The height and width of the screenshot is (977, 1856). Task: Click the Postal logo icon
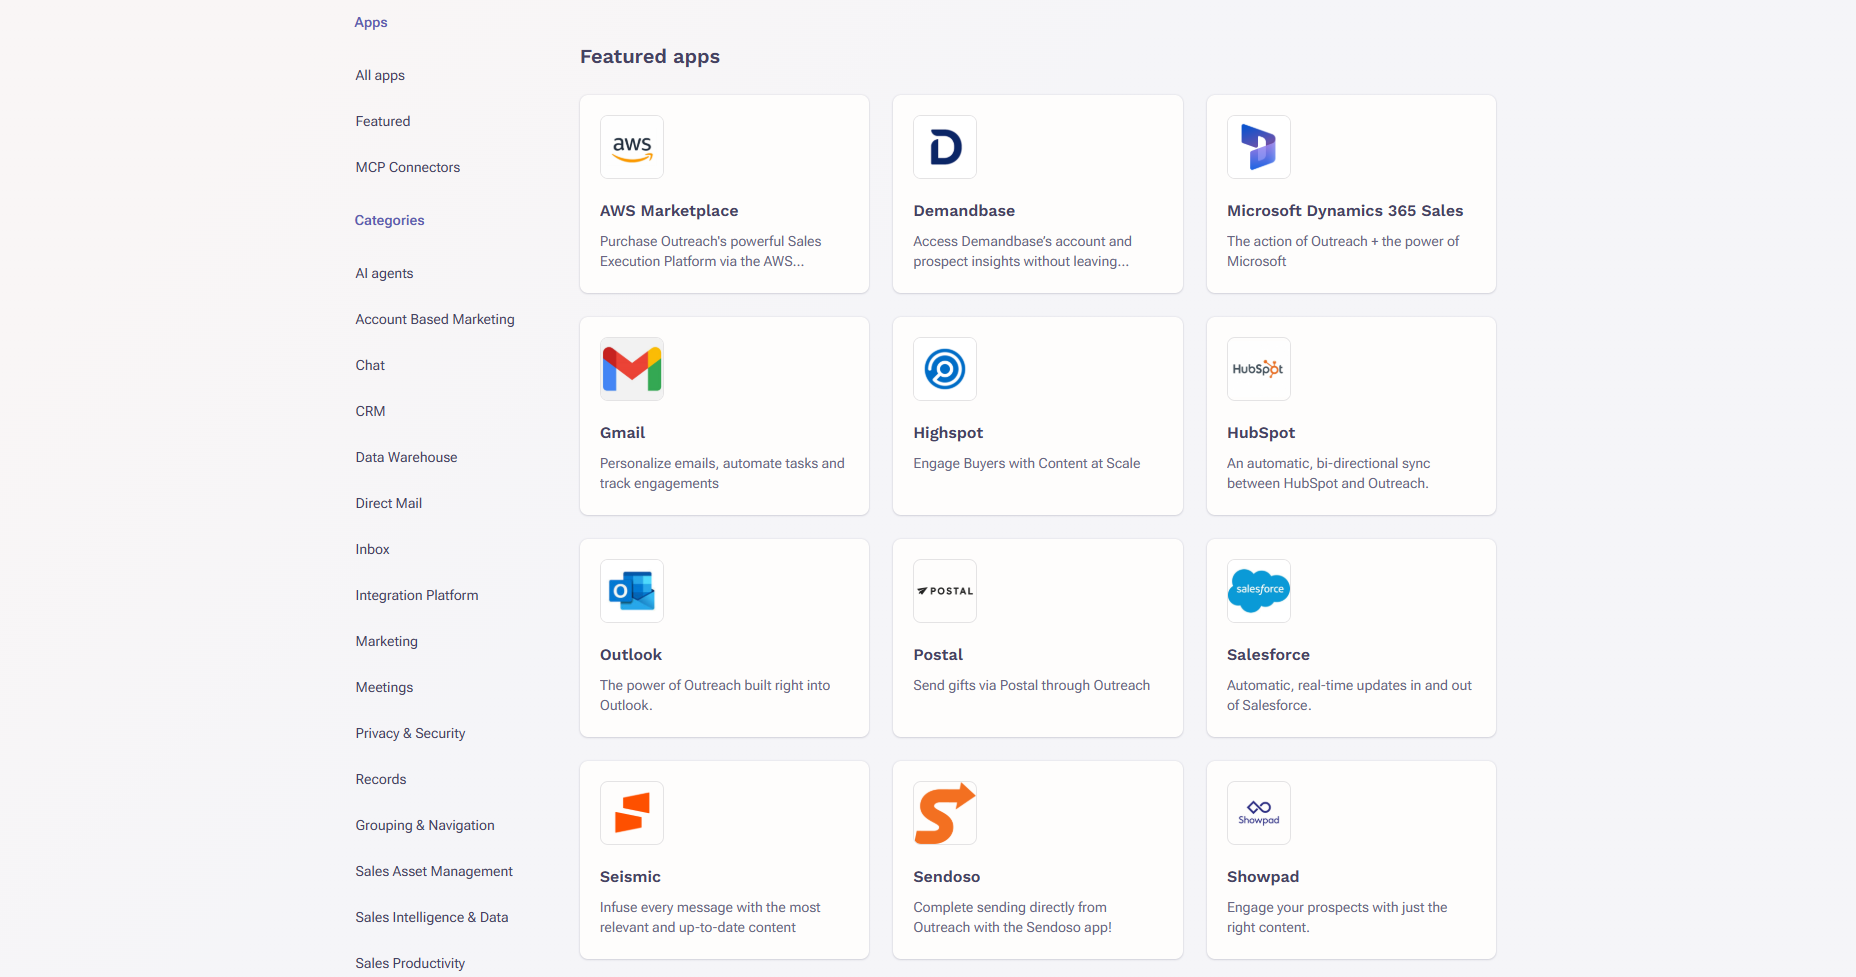tap(945, 591)
